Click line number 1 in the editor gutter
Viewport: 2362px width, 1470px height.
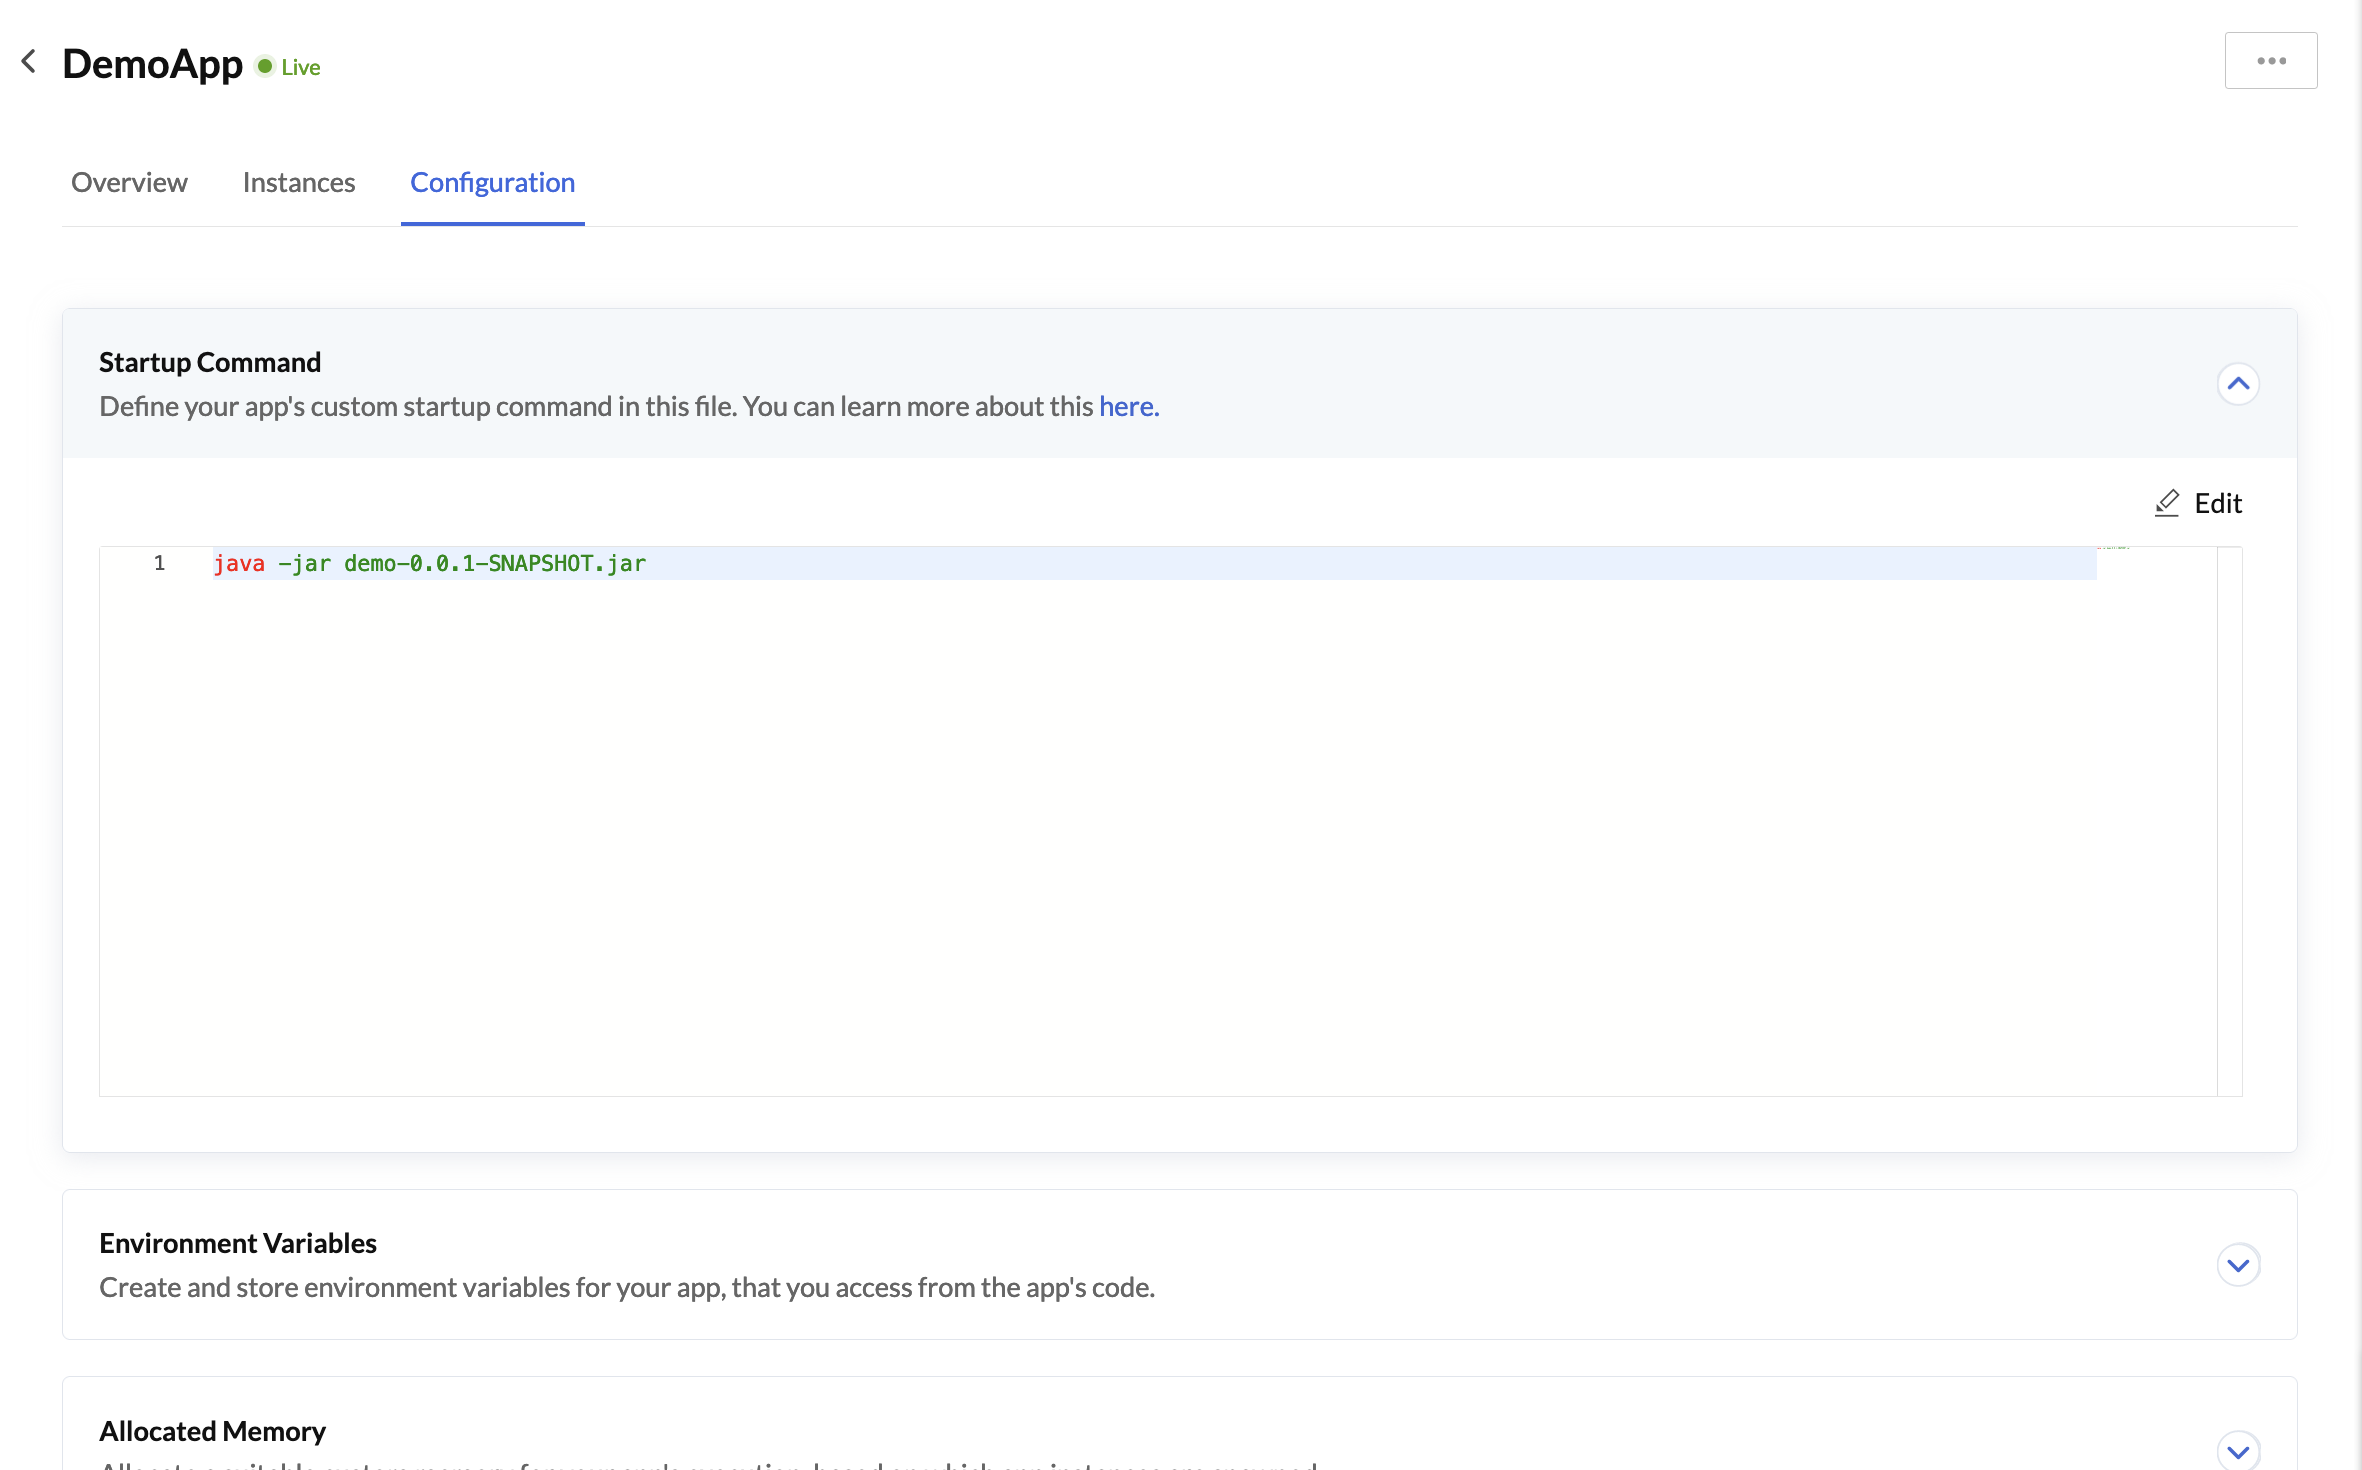(x=159, y=563)
